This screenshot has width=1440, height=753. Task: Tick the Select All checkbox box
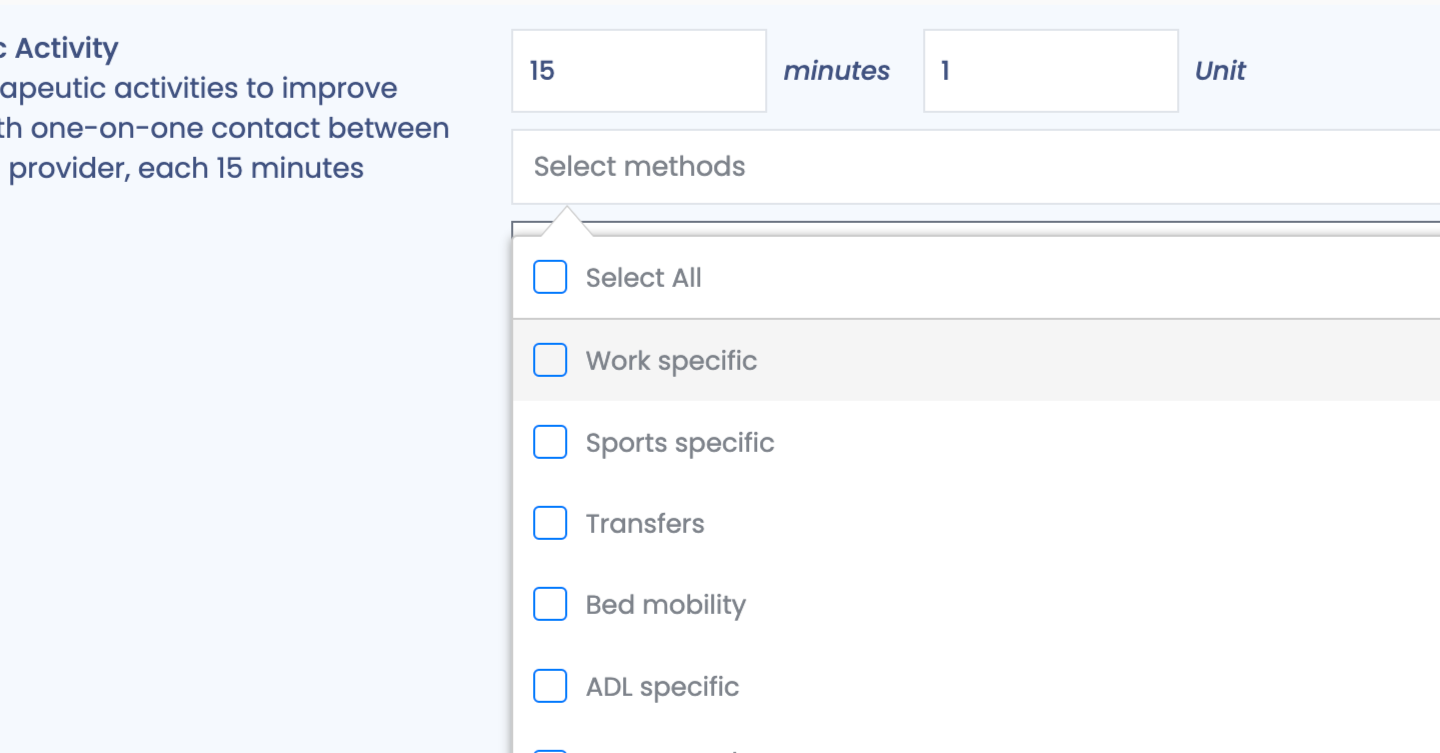(550, 278)
